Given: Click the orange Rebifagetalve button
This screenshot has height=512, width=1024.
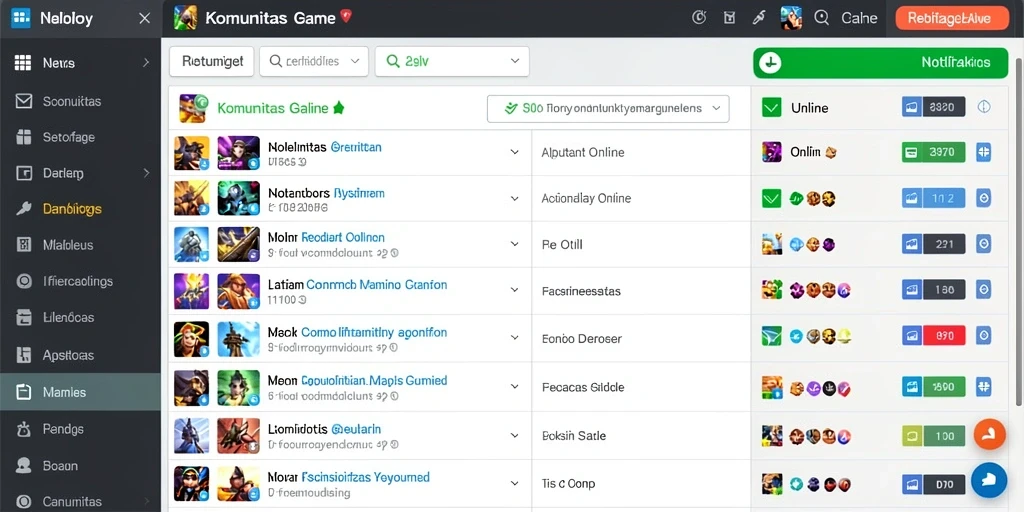Looking at the screenshot, I should point(952,18).
